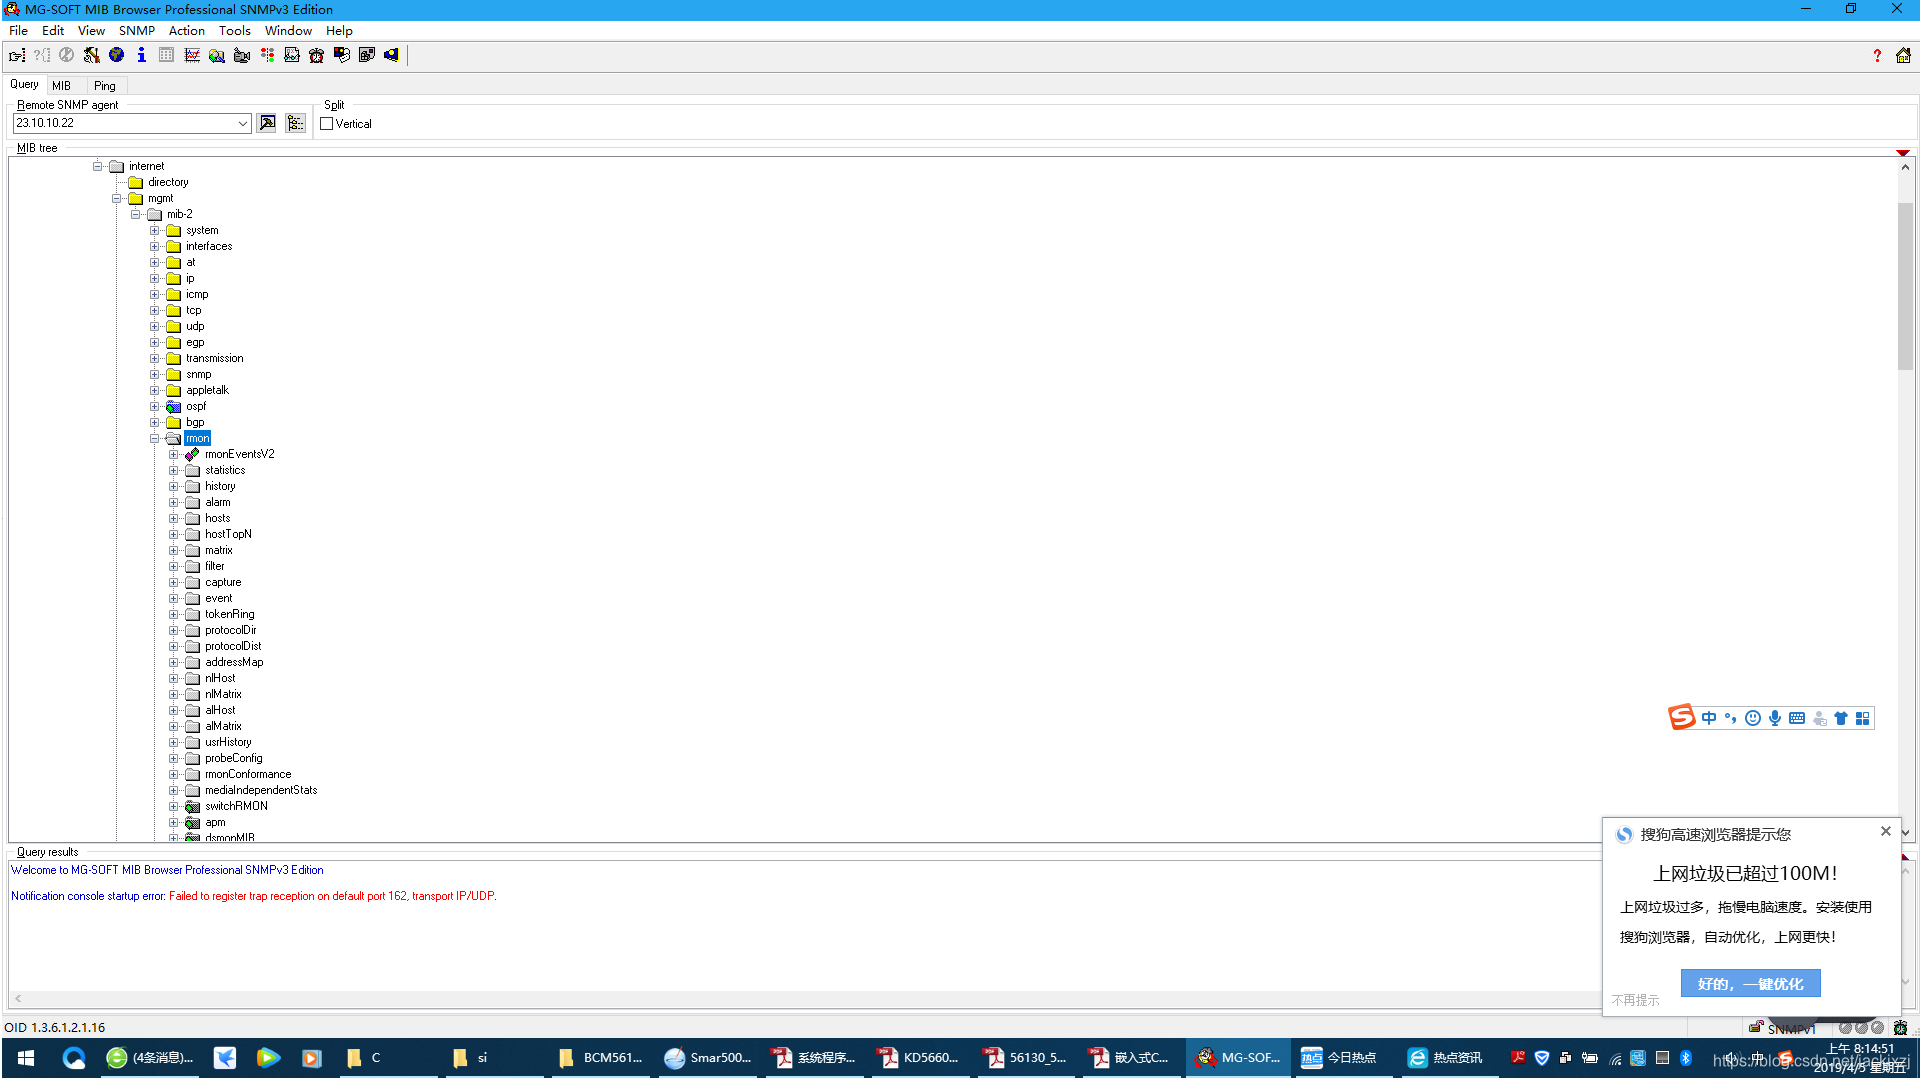This screenshot has height=1080, width=1920.
Task: Switch to the MIB tab
Action: [62, 86]
